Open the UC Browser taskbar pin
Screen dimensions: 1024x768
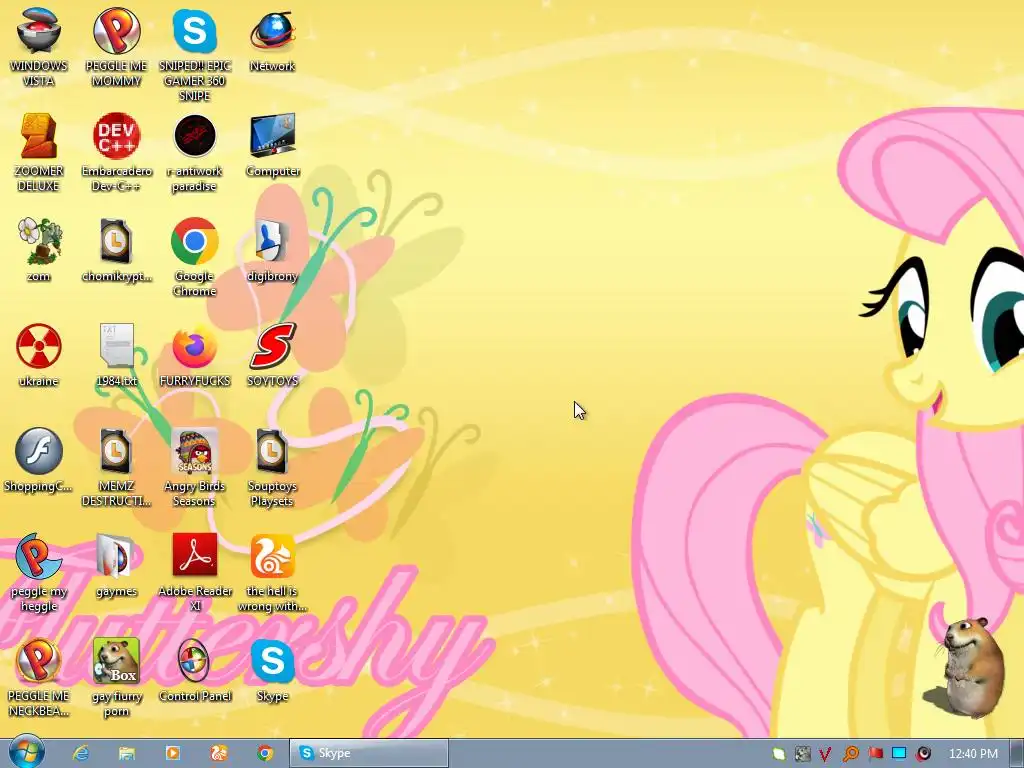(219, 753)
